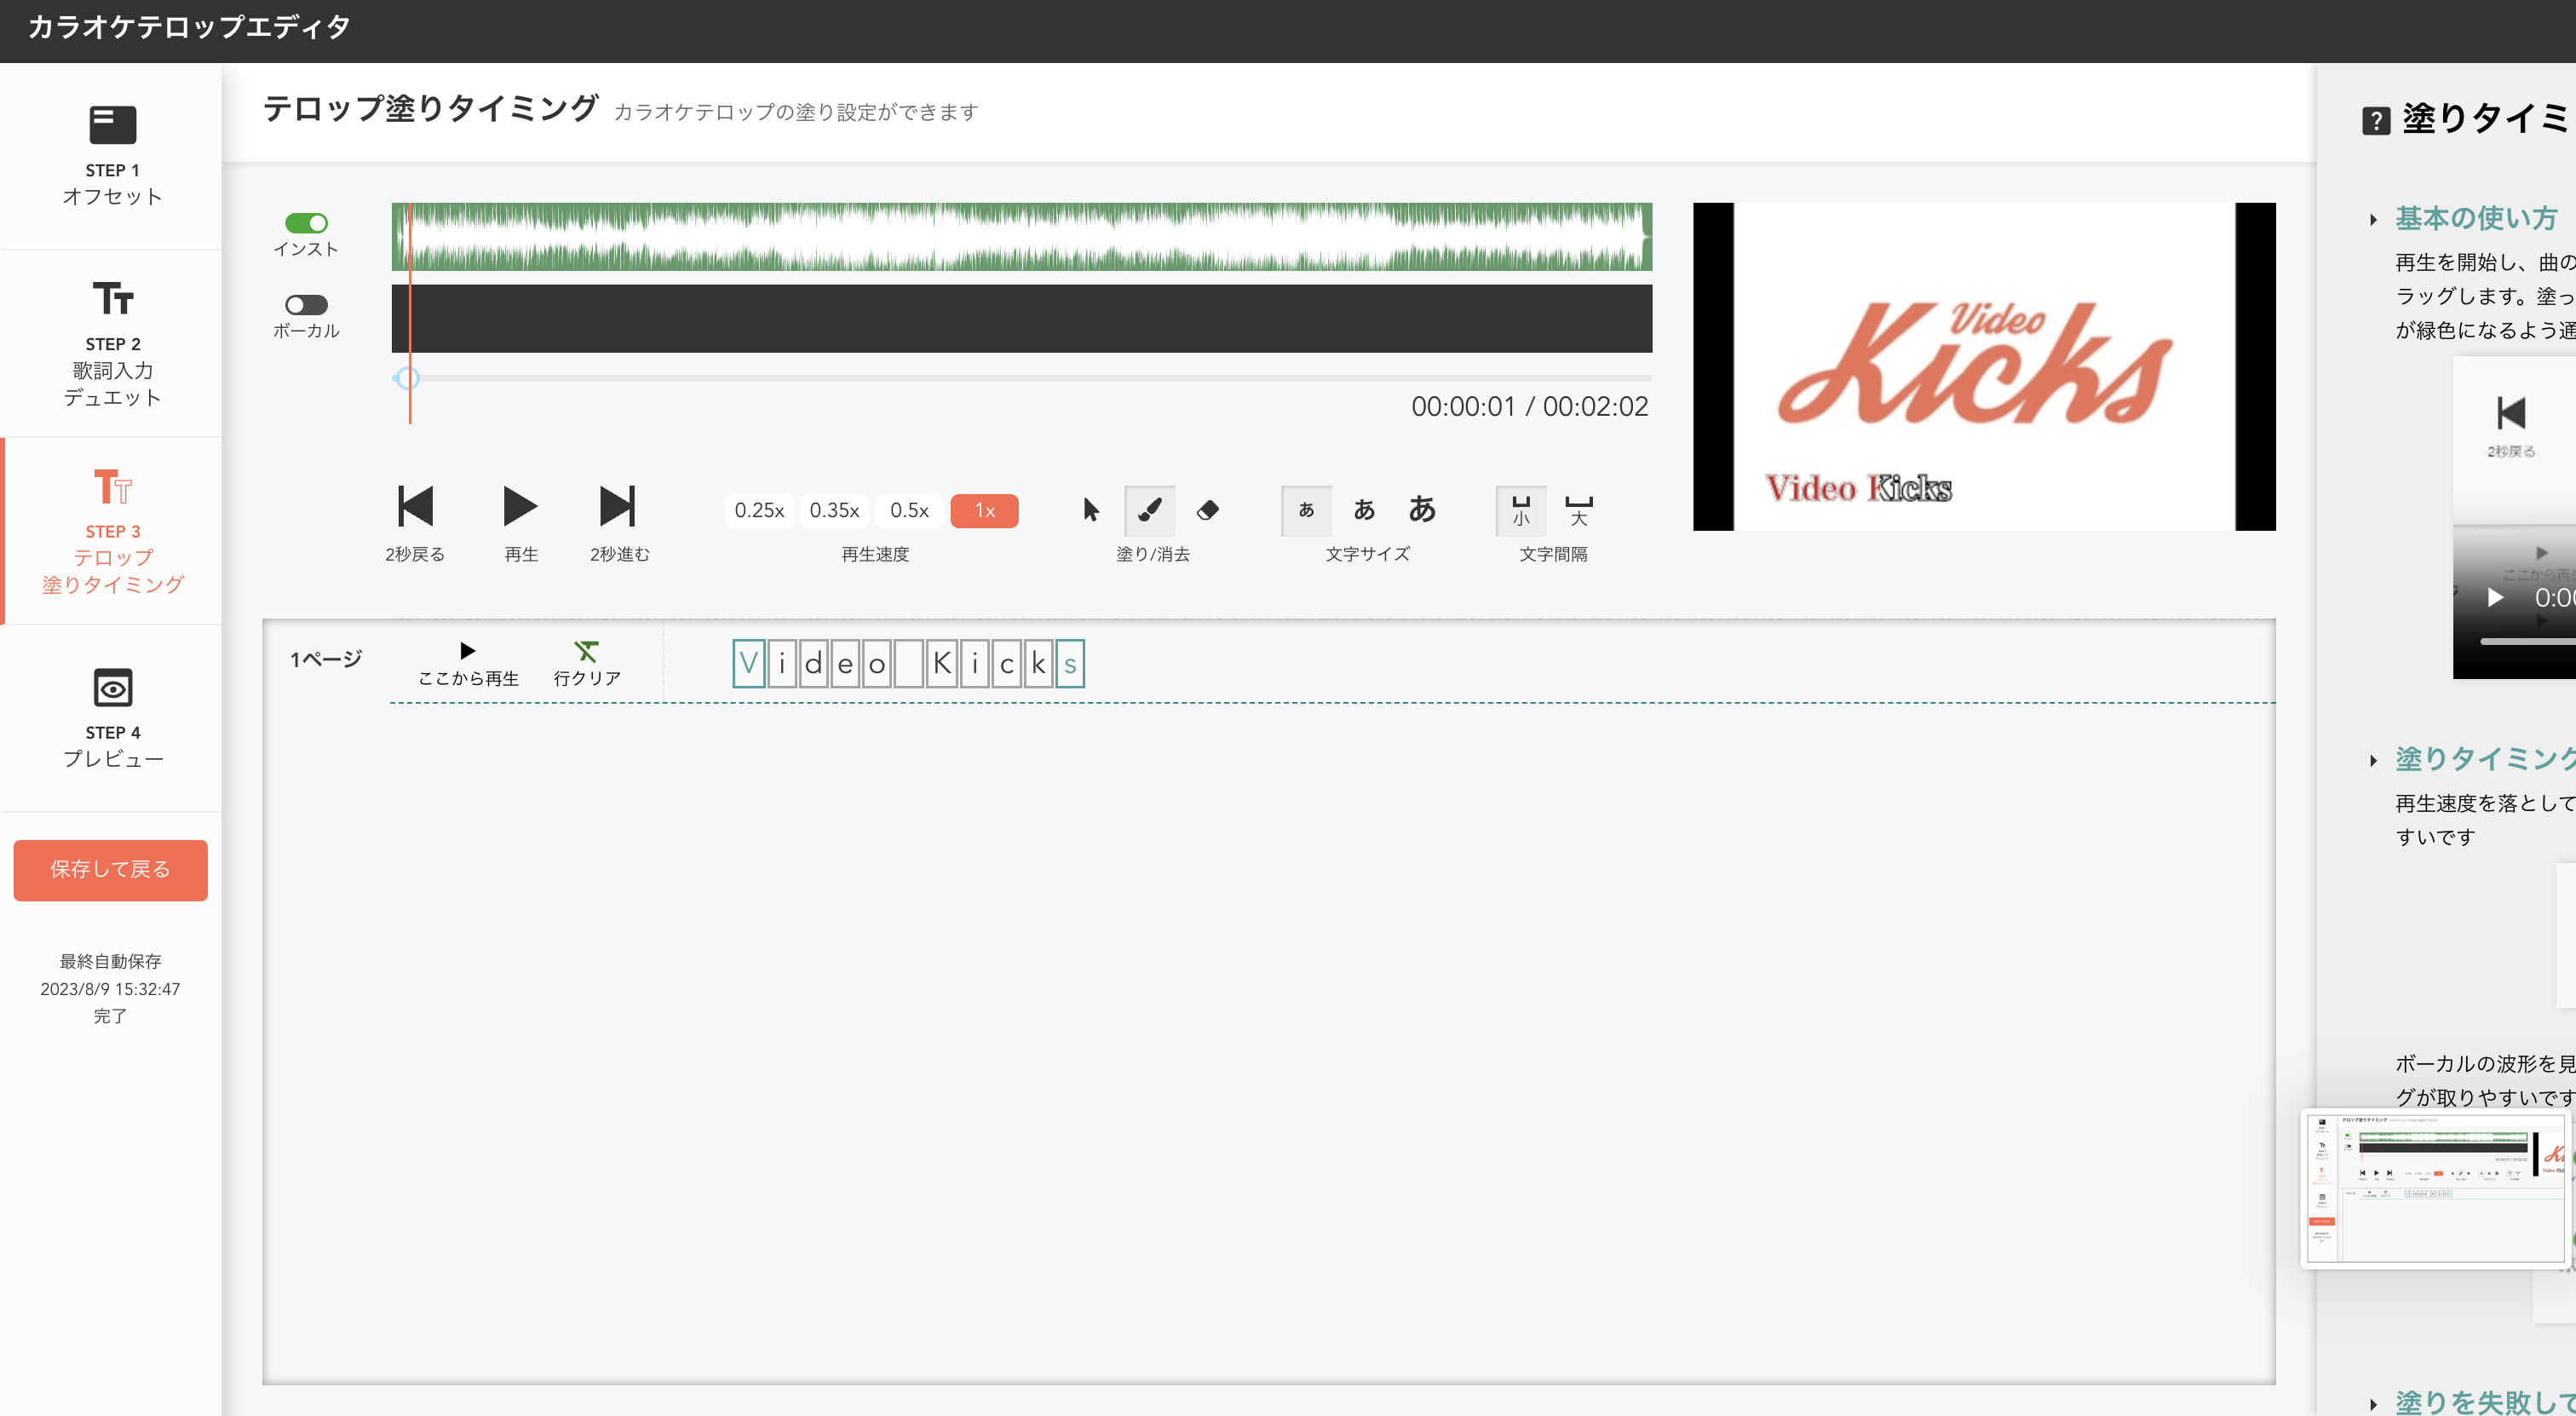Set character spacing to large
Viewport: 2576px width, 1416px height.
click(1579, 510)
